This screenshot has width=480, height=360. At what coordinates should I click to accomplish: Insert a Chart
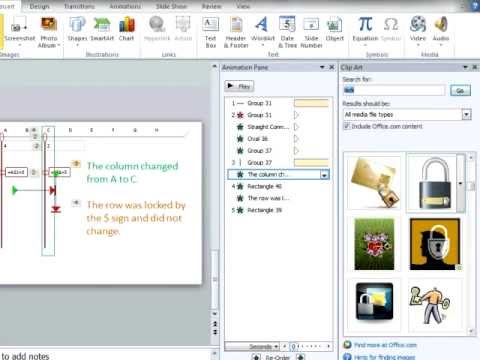coord(126,30)
